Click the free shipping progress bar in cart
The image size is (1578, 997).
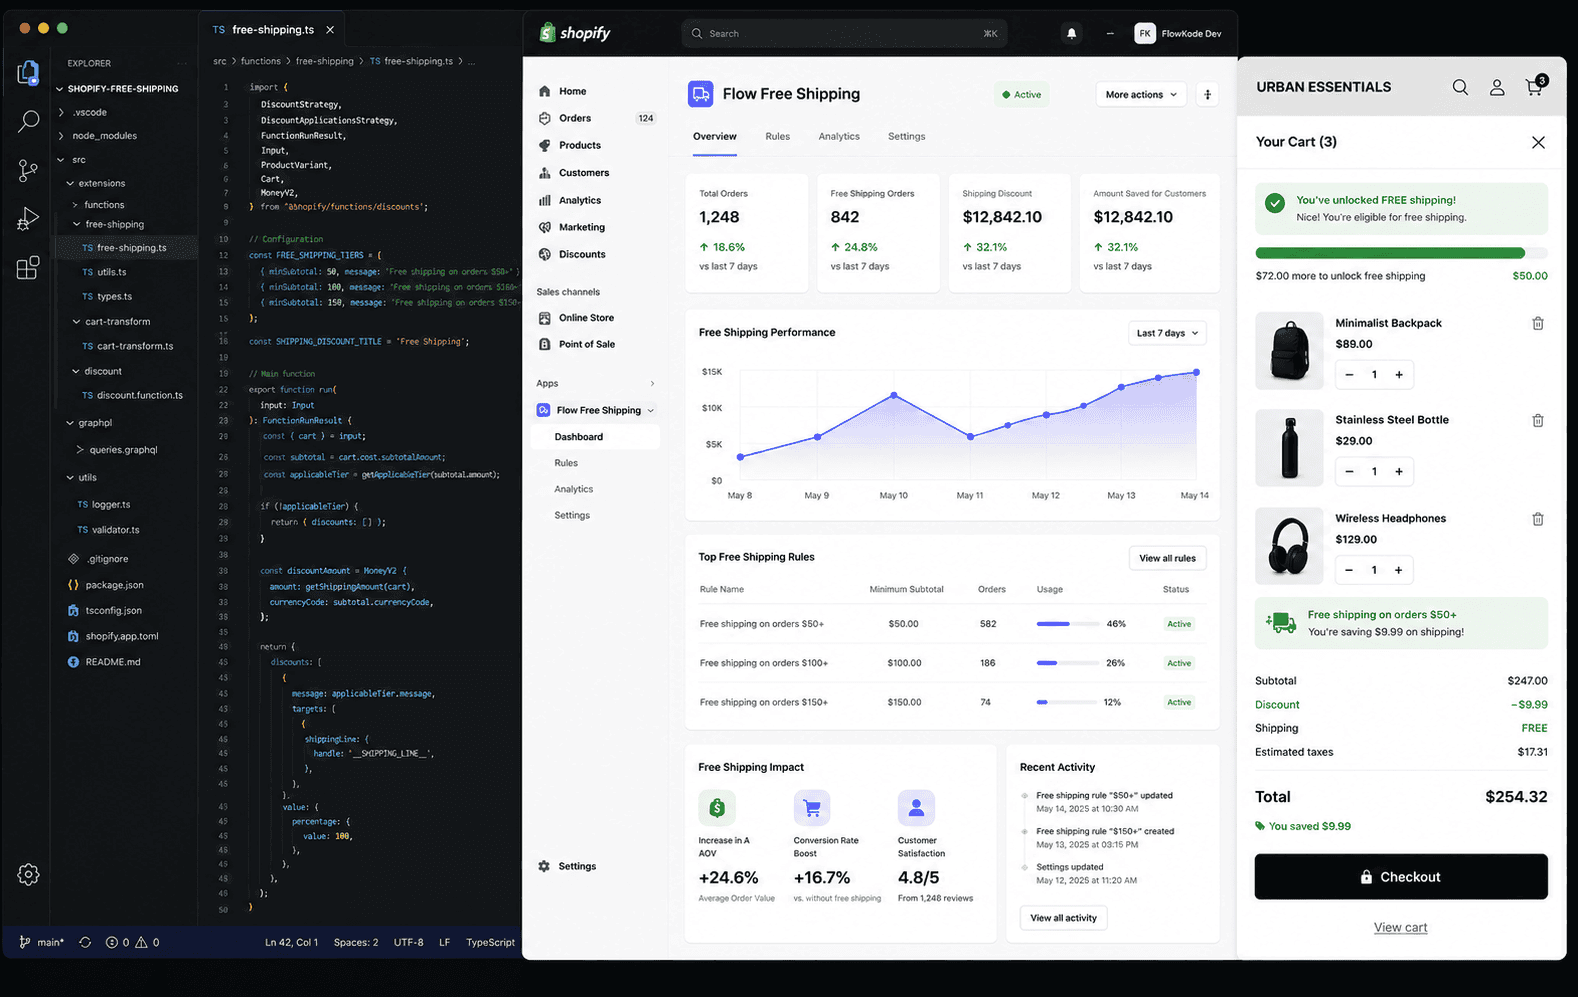(1401, 253)
